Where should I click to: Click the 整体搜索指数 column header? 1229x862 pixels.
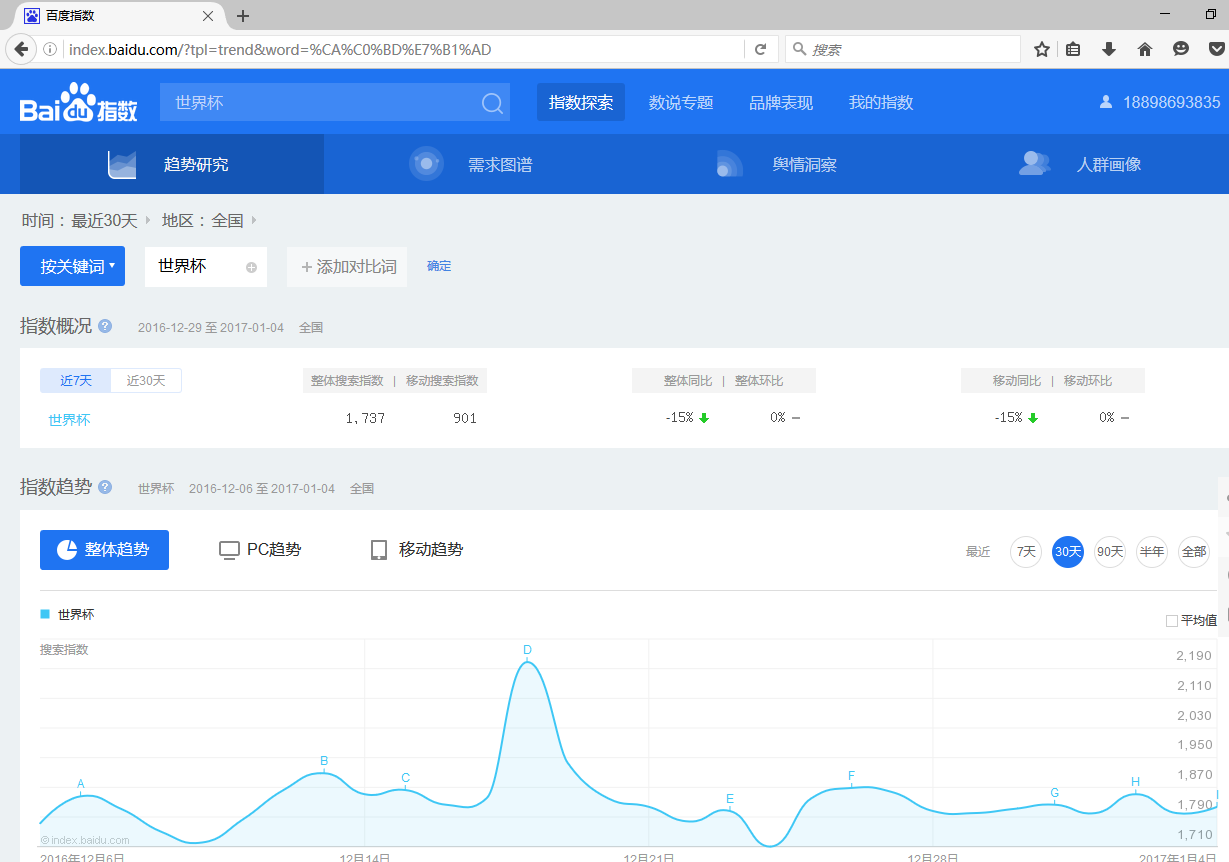[347, 381]
